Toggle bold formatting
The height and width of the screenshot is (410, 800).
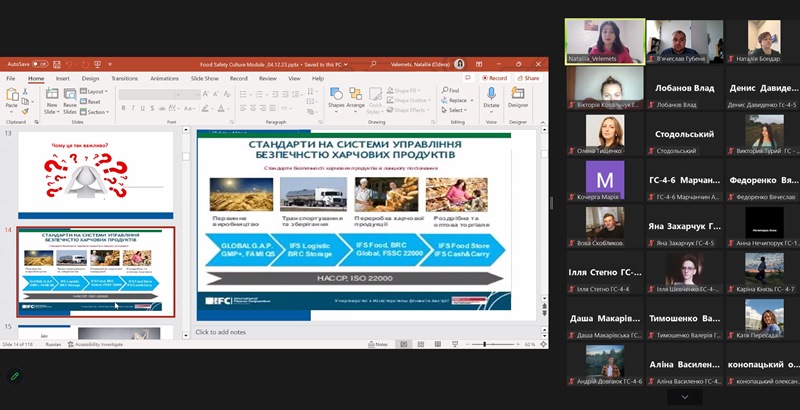click(124, 108)
